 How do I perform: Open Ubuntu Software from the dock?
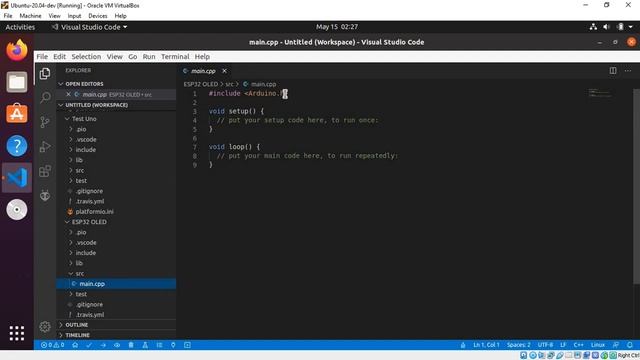point(17,114)
